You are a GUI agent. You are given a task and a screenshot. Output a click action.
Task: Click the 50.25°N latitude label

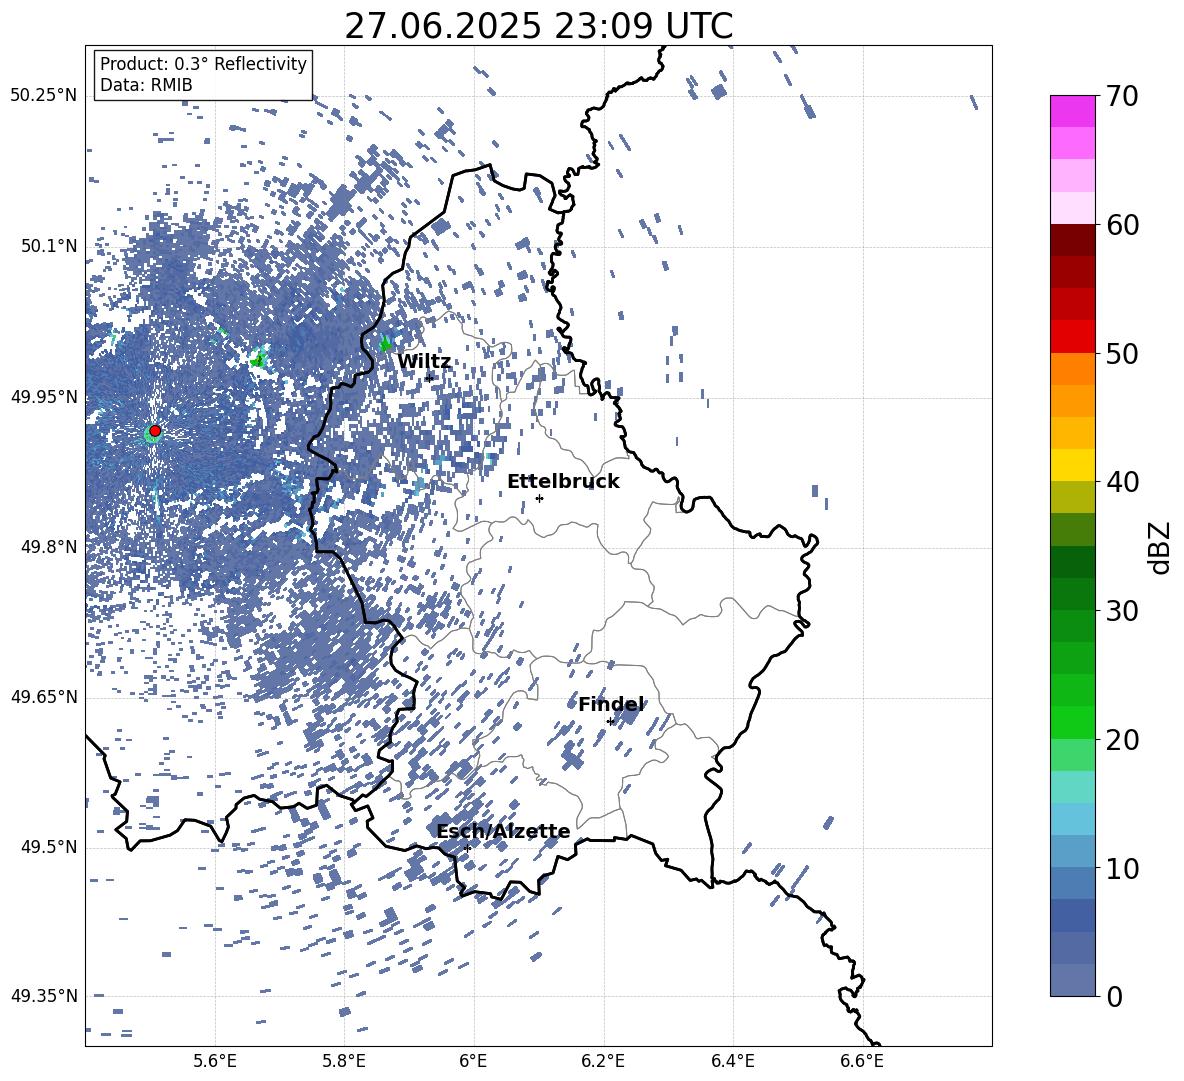[44, 96]
